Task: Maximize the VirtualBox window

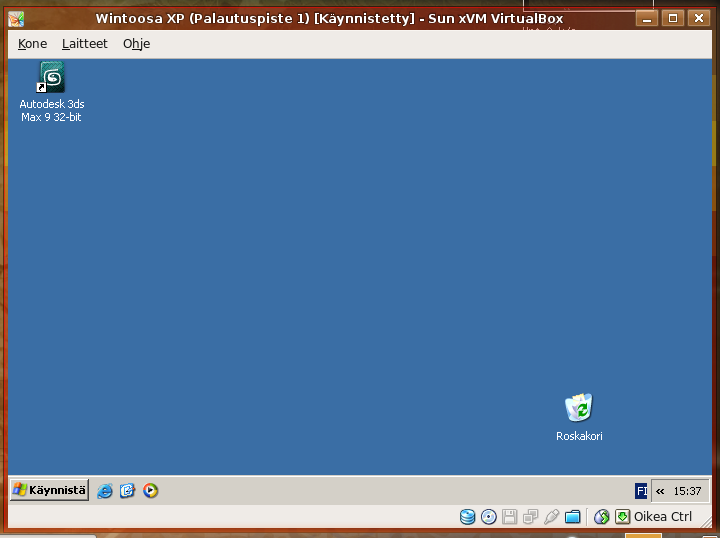Action: pos(673,18)
